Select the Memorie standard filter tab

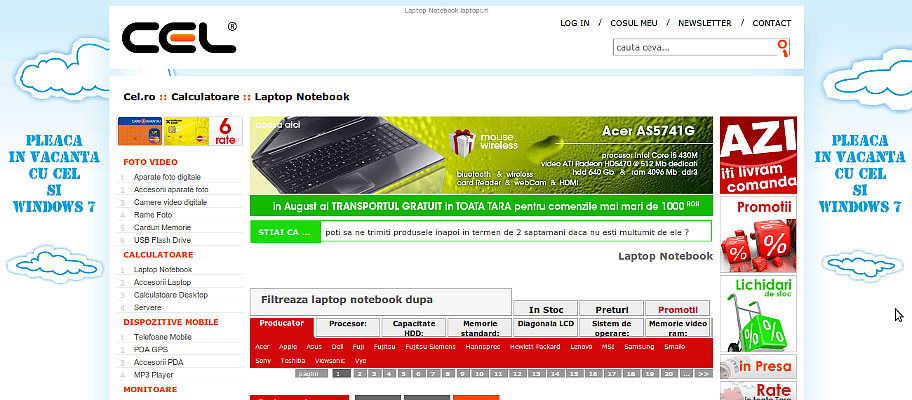point(480,327)
